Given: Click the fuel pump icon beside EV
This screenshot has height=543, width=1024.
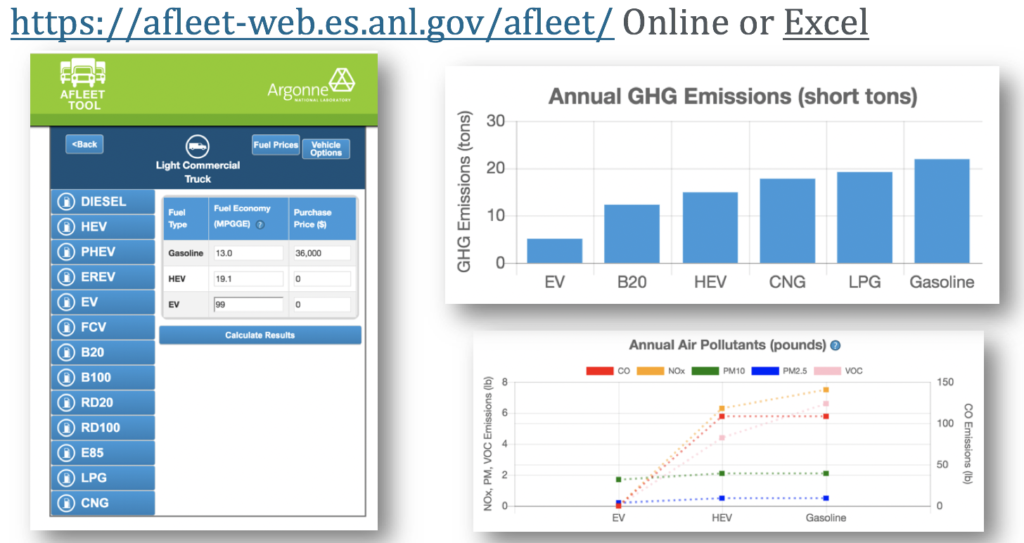Looking at the screenshot, I should (66, 302).
